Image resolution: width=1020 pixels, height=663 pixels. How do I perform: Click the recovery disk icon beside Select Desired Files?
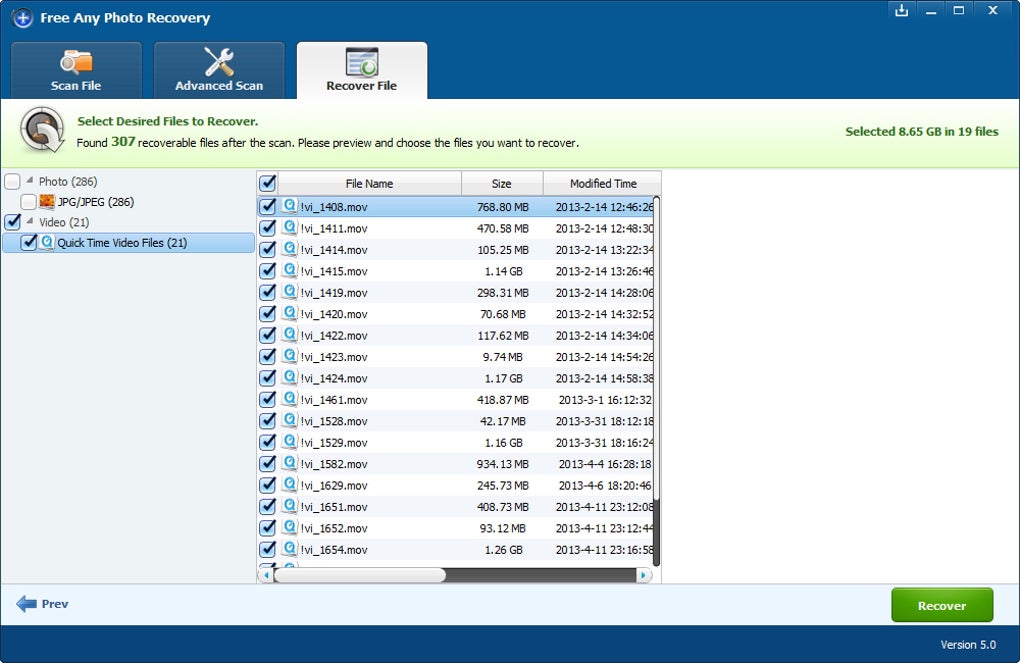pos(42,129)
